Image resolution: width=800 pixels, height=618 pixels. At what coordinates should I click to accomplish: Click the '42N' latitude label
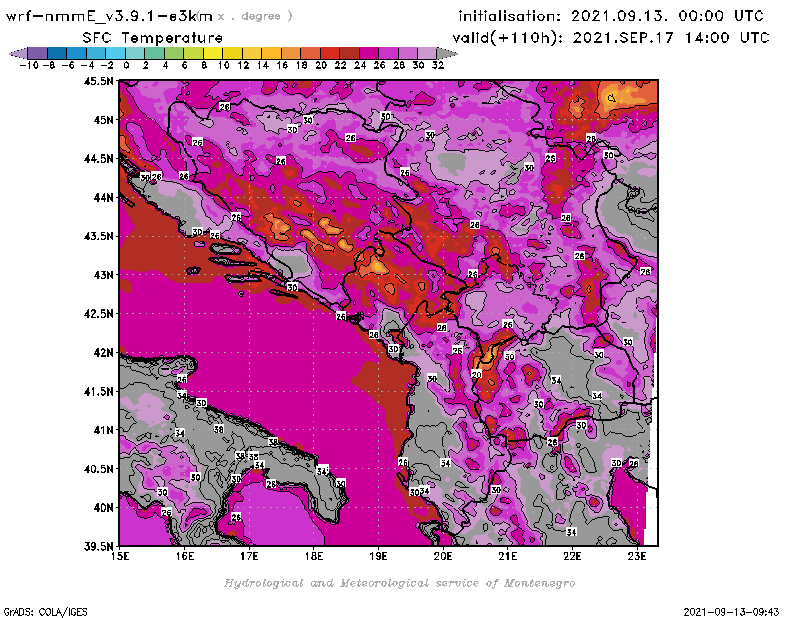coord(104,353)
